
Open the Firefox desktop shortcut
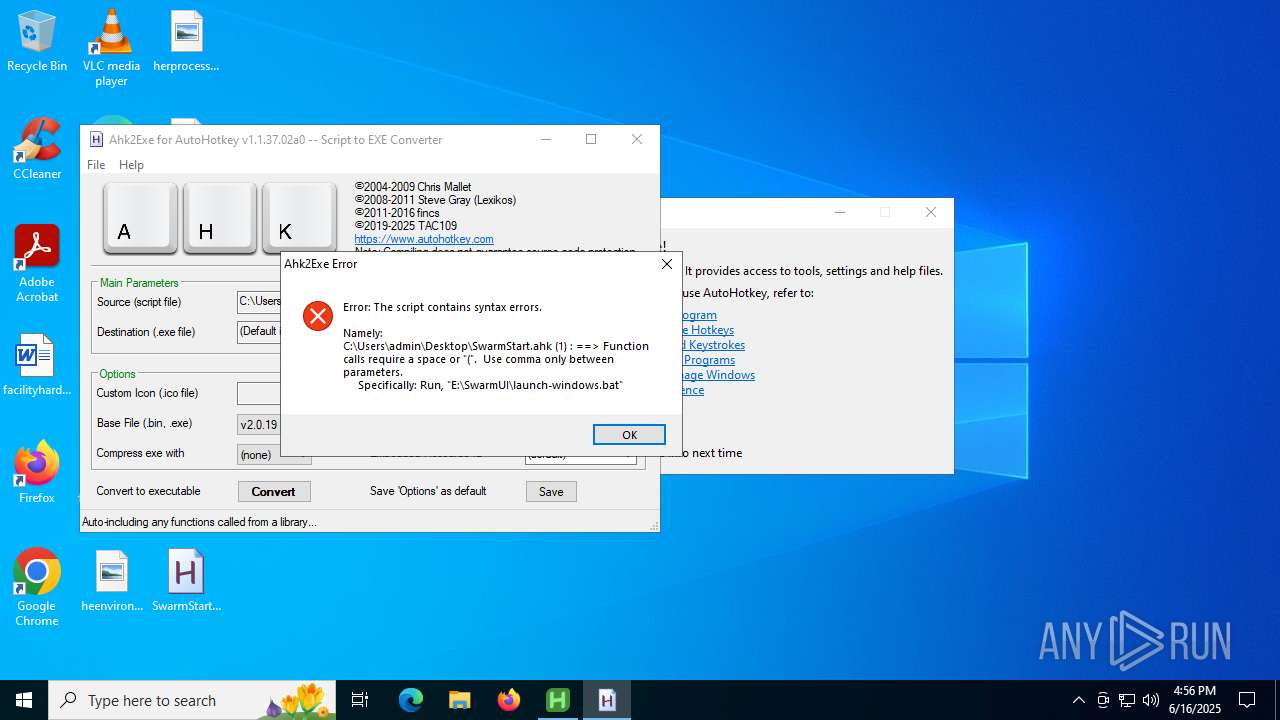(37, 473)
